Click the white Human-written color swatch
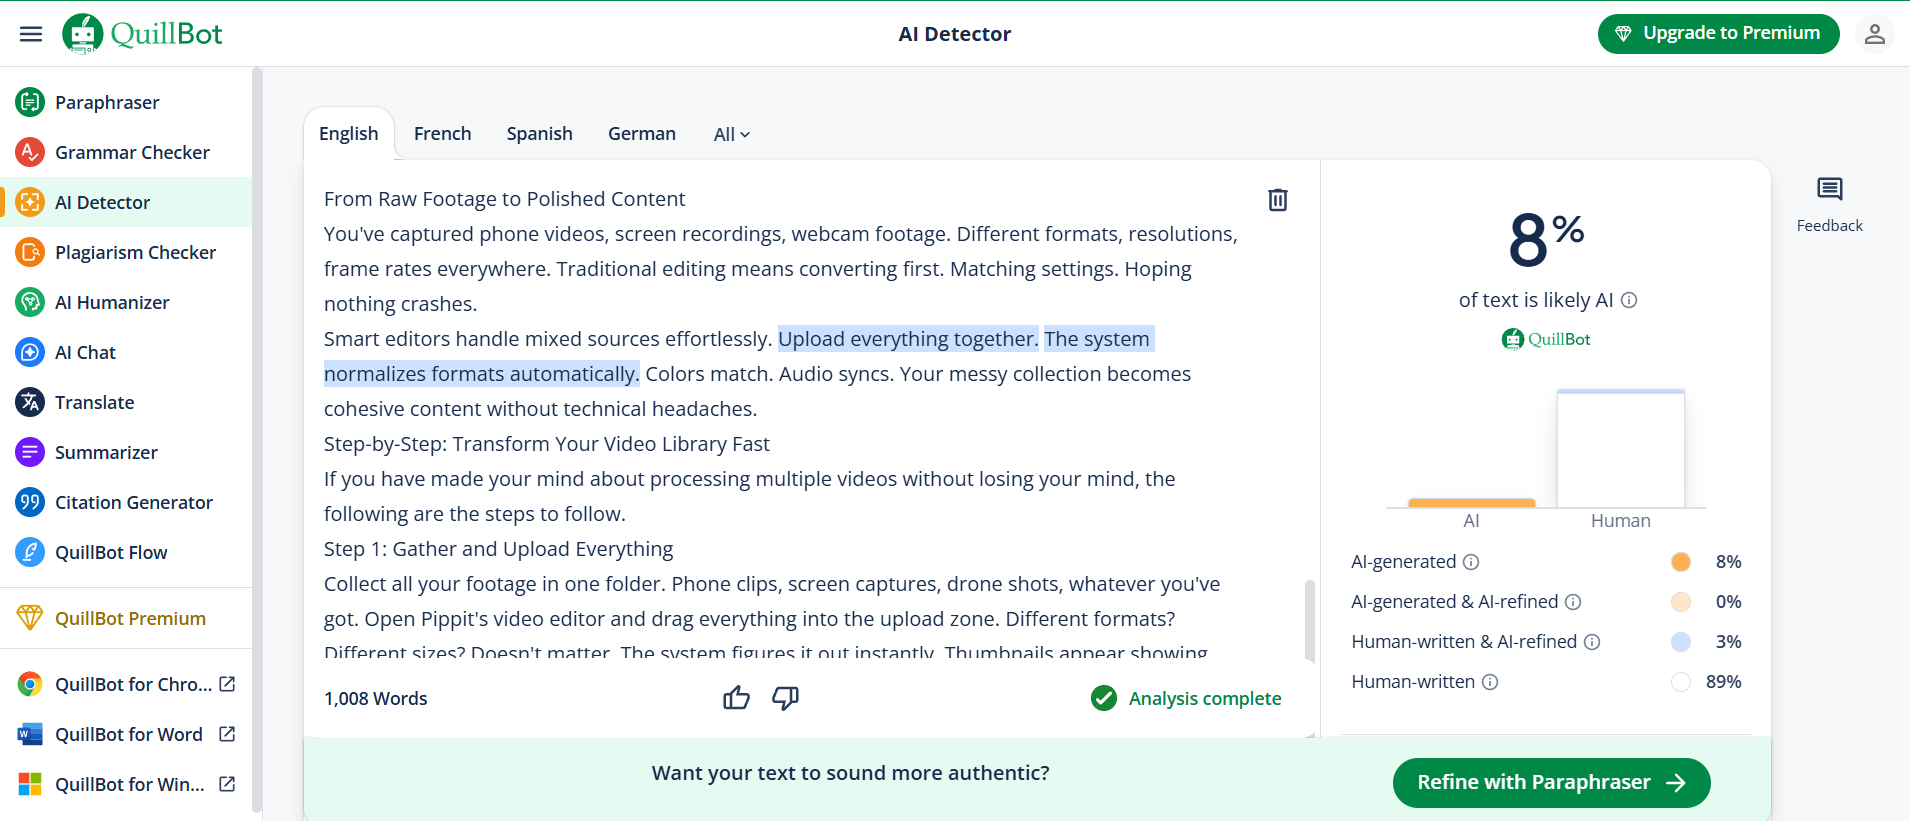The height and width of the screenshot is (821, 1918). 1681,682
